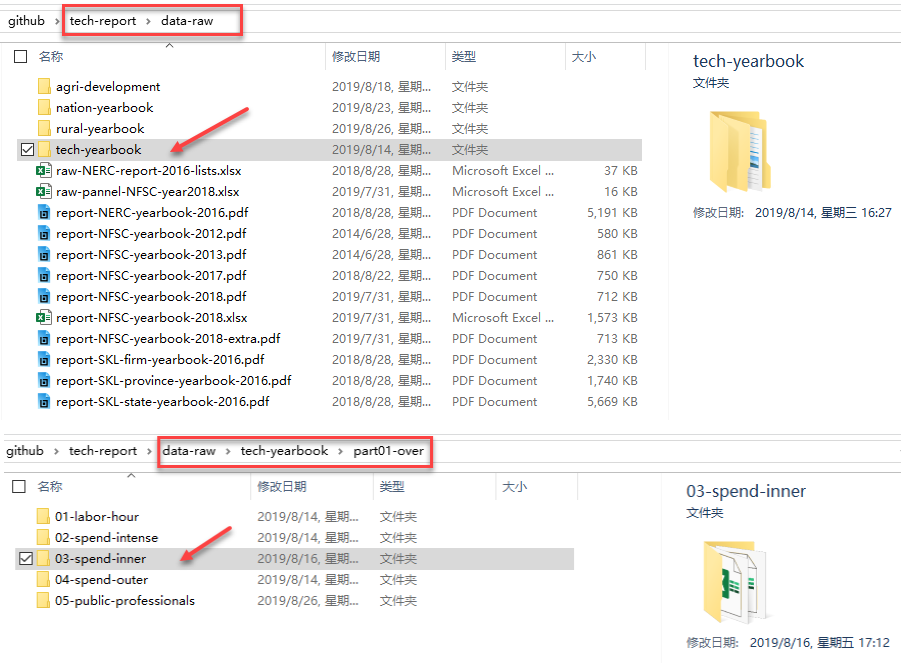Select the report-NERC-yearbook-2016.pdf PDF icon
The image size is (901, 663).
[43, 213]
